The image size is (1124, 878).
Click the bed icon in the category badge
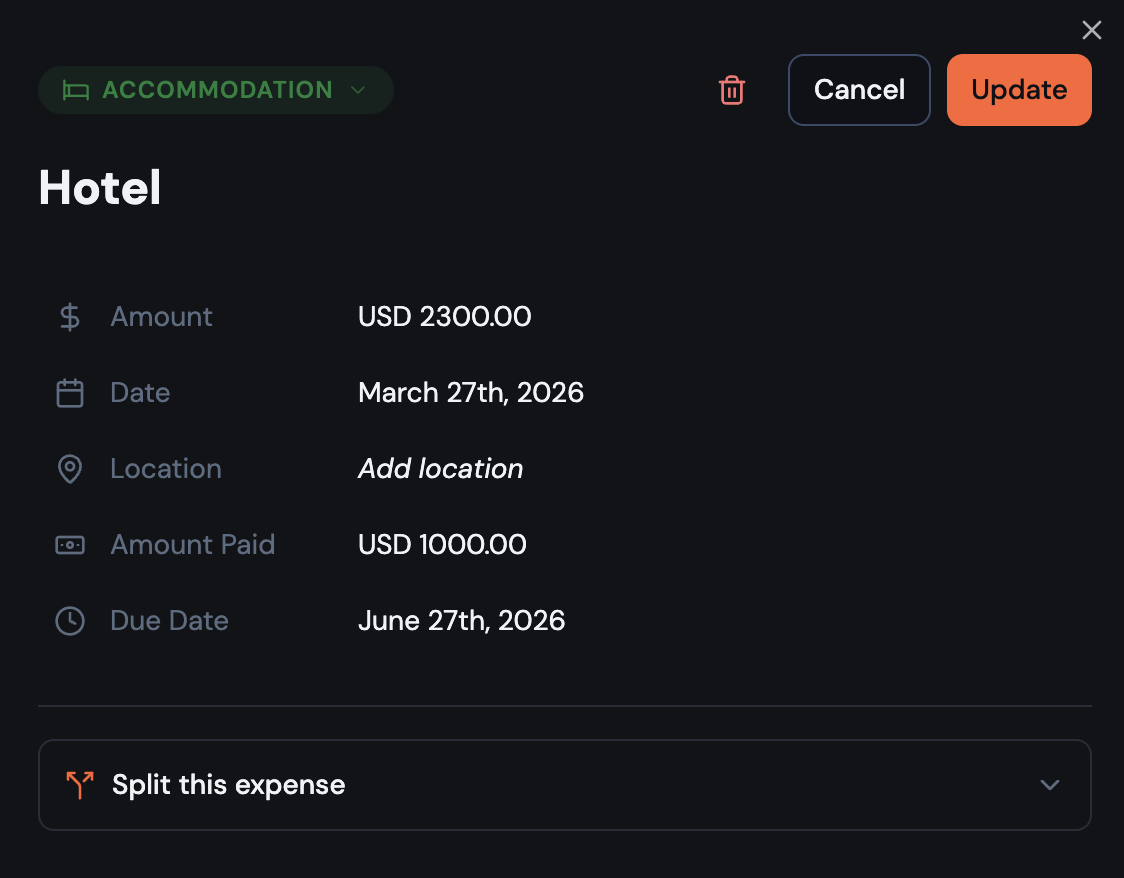[x=75, y=90]
